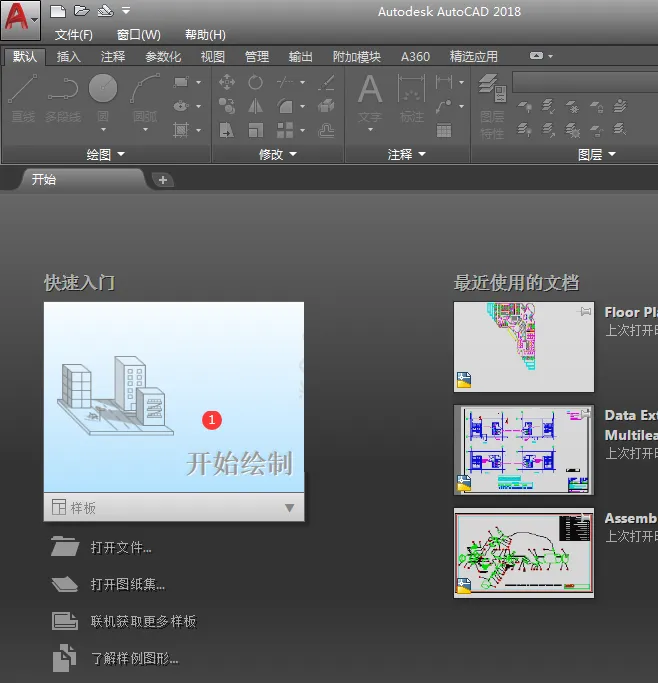The height and width of the screenshot is (683, 658).
Task: Select the Array tool in 修改 panel
Action: point(285,130)
